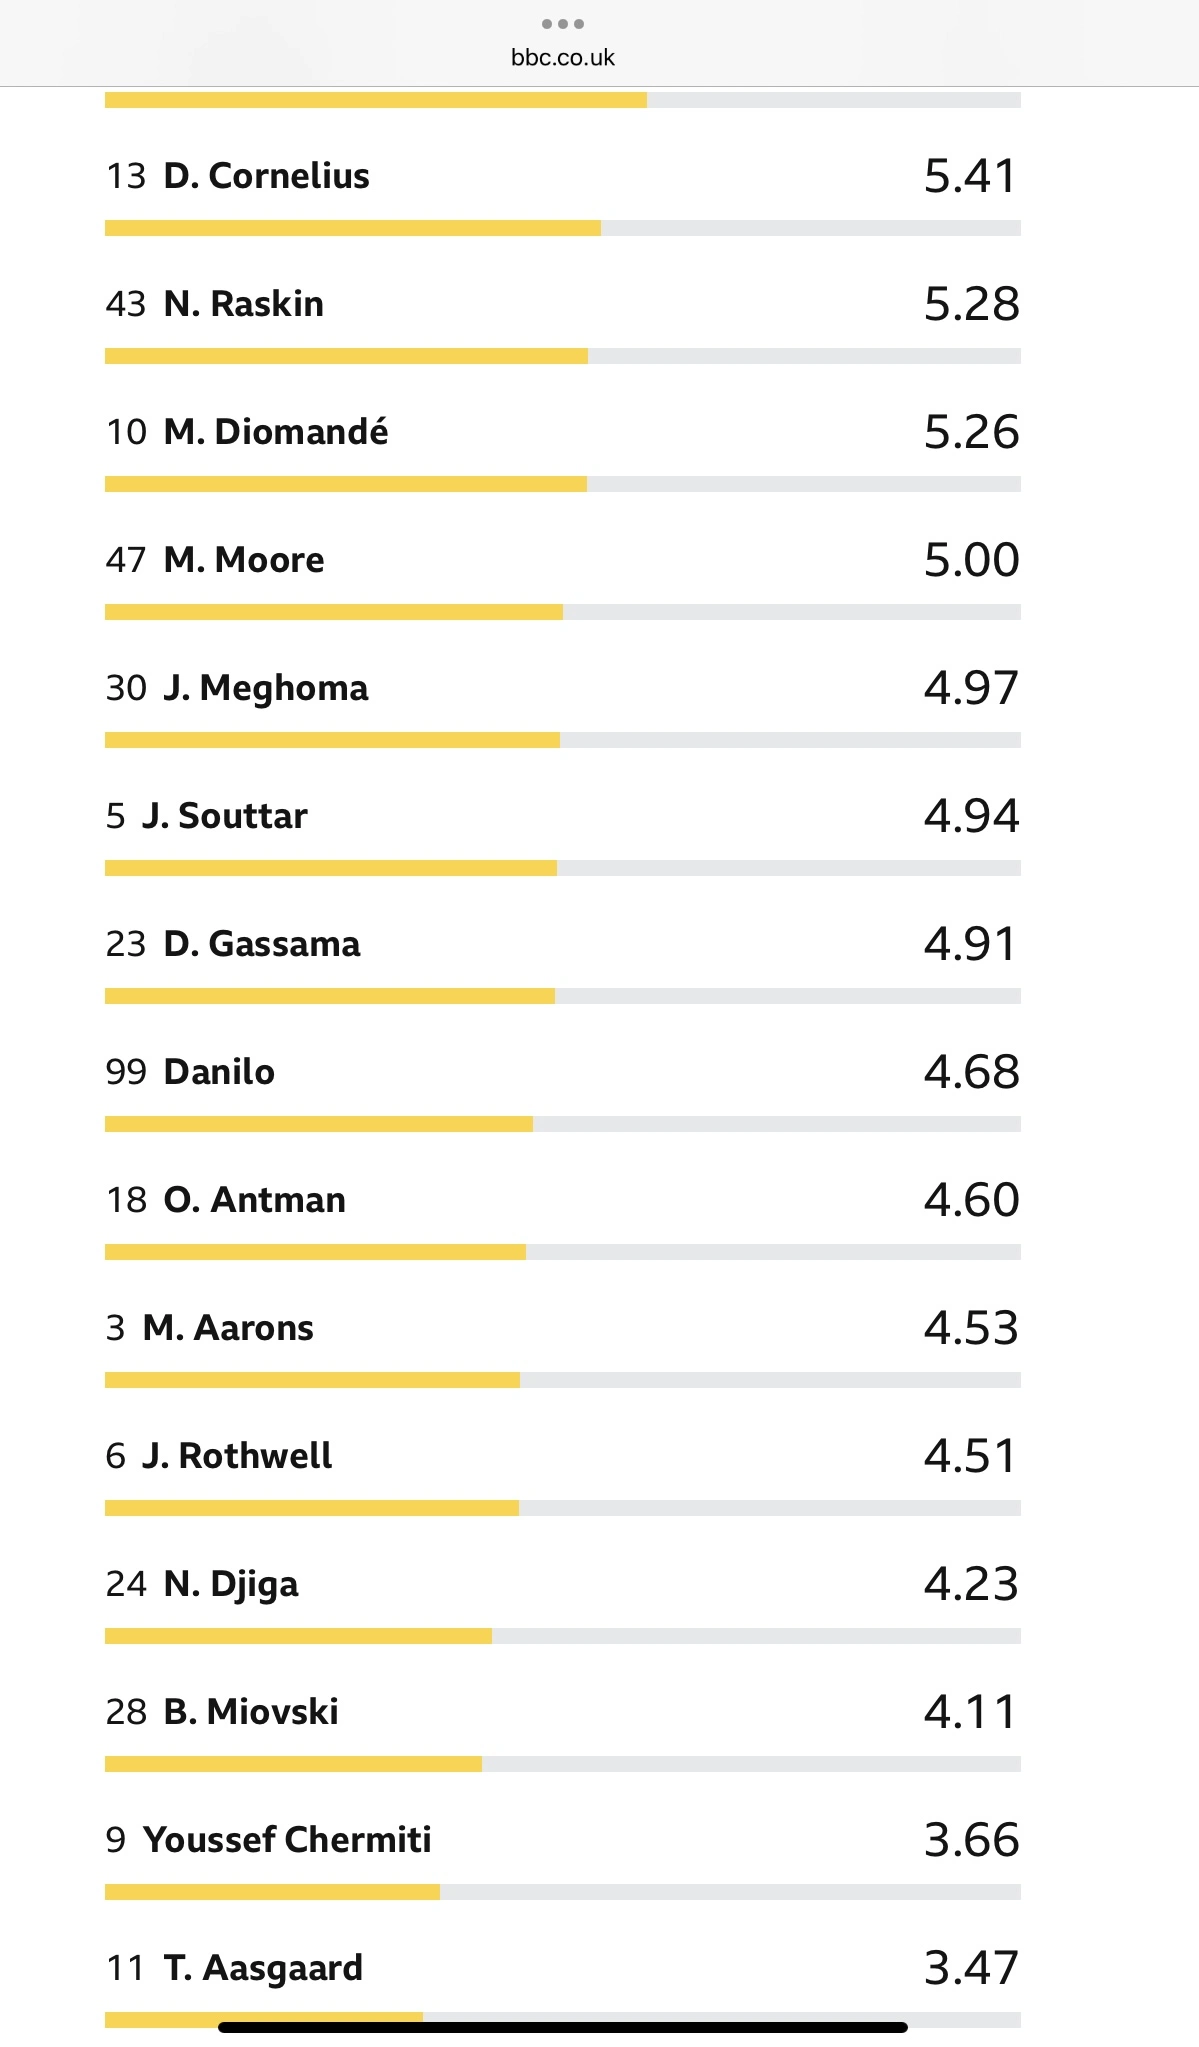Screen dimensions: 1199x2047
Task: Select Danilo in the ratings list
Action: coord(218,1072)
